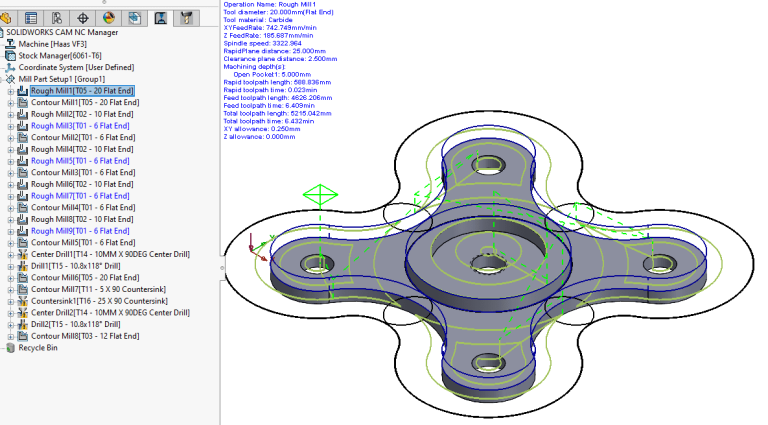This screenshot has height=425, width=768.
Task: Click the Stock Manager[6061-T6] cube icon
Action: [10, 56]
